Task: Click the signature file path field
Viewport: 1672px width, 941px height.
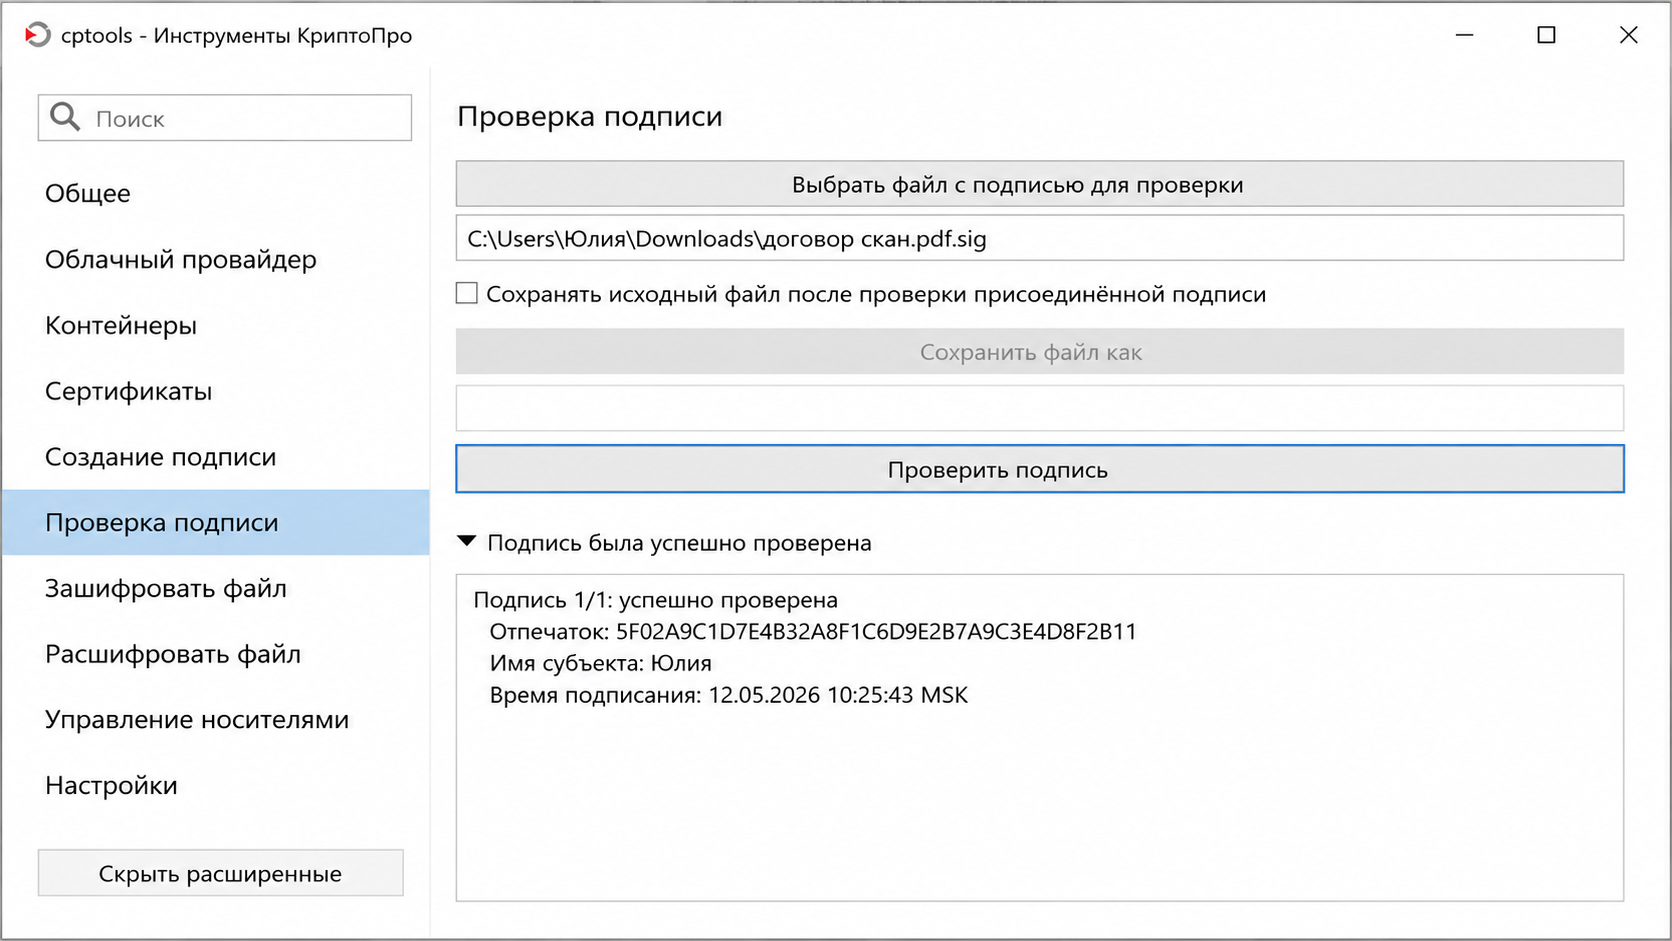Action: [x=1040, y=238]
